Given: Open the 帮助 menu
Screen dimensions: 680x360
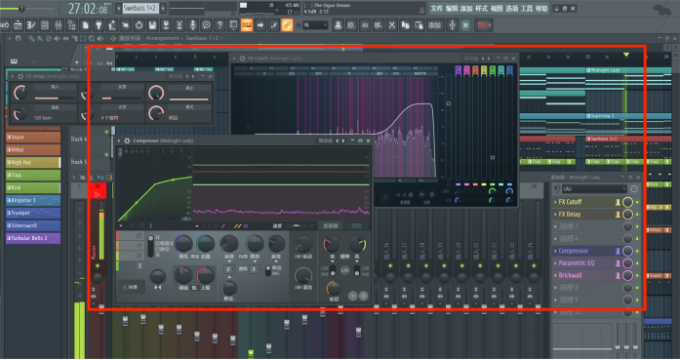Looking at the screenshot, I should click(x=542, y=8).
